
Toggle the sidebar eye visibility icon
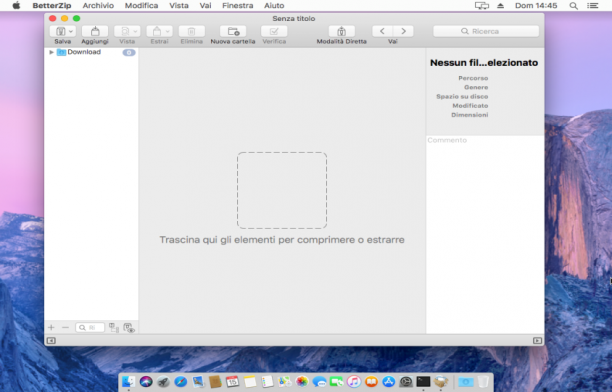pyautogui.click(x=129, y=328)
